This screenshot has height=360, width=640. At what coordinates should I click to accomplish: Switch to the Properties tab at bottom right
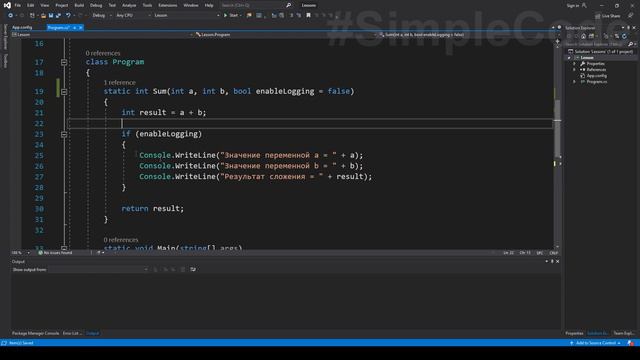(574, 333)
